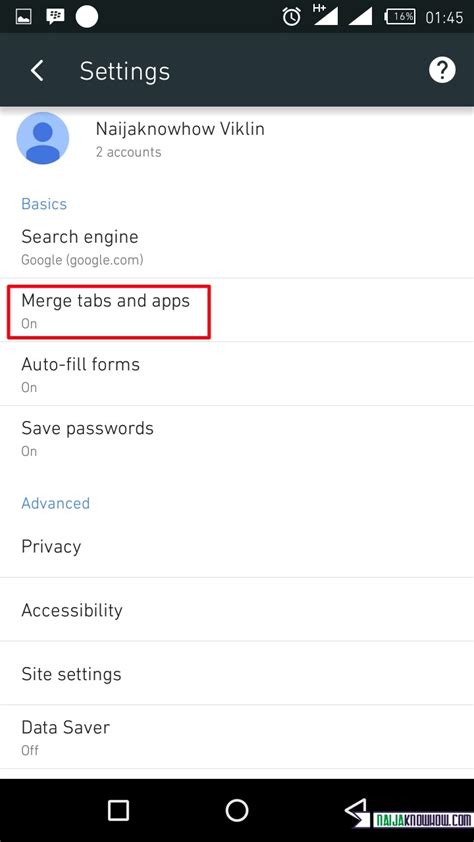Tap the picture notification icon in status bar
This screenshot has height=842, width=474.
click(23, 17)
